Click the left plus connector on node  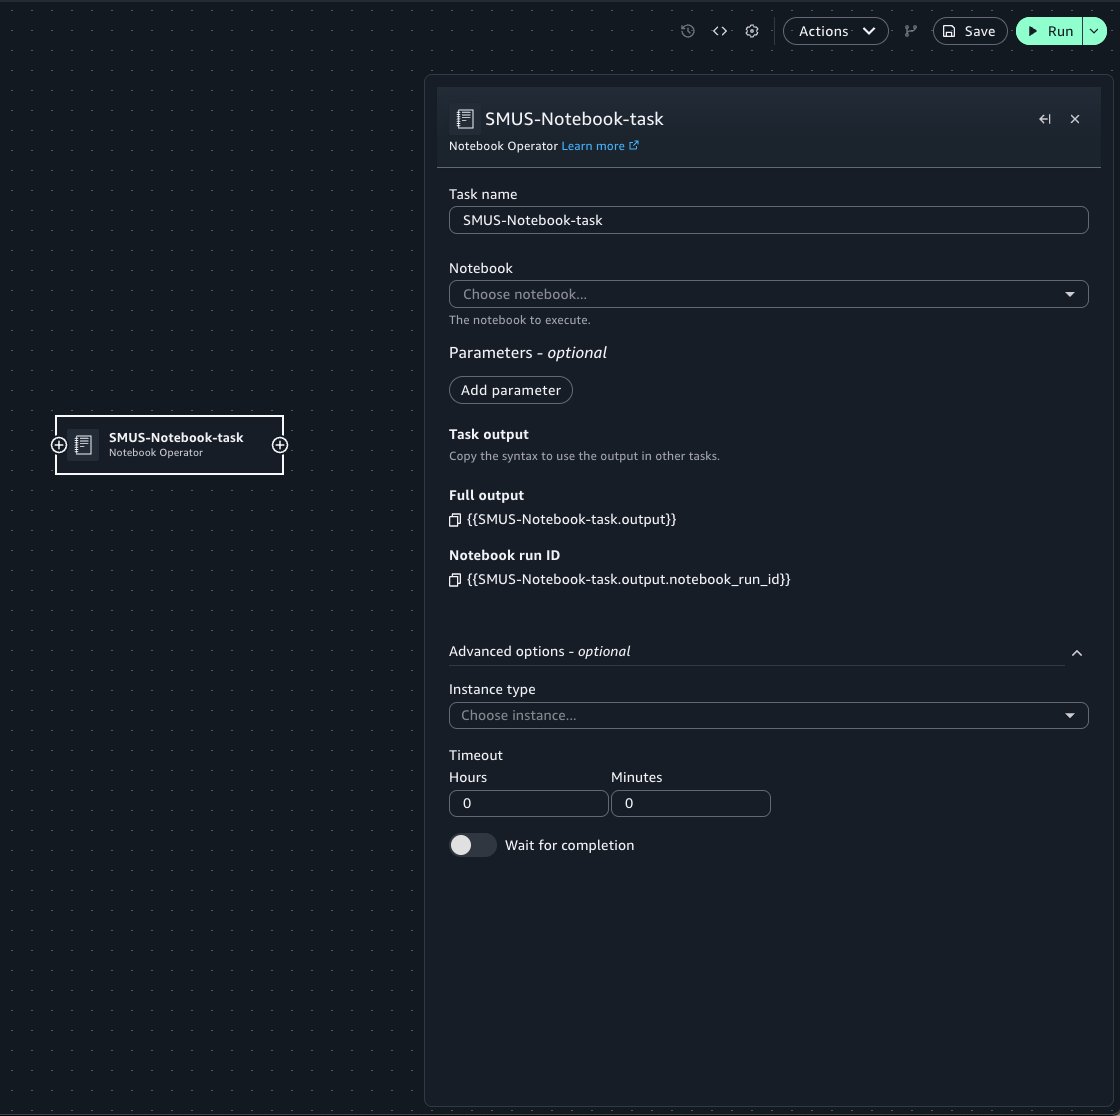(59, 445)
